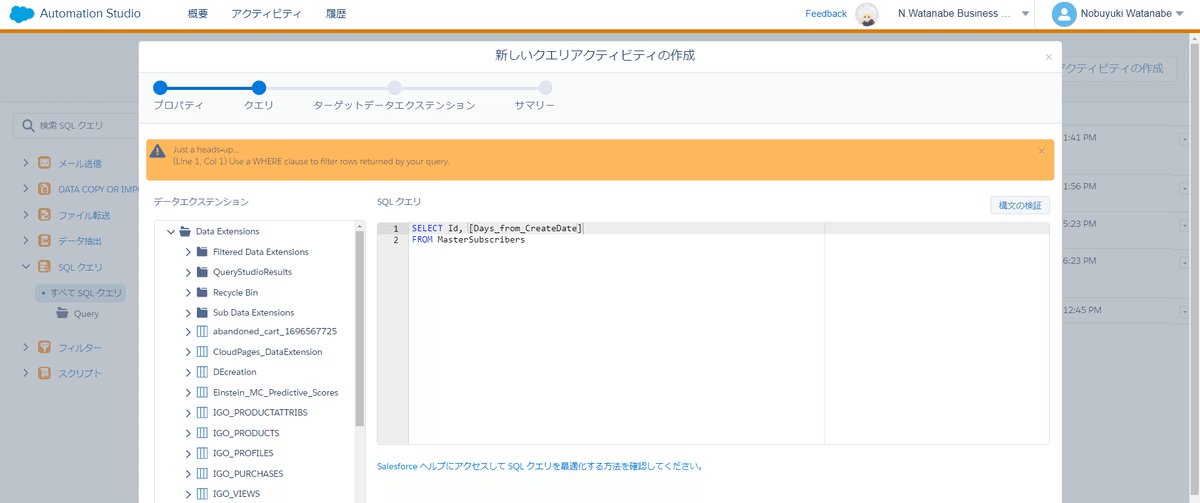
Task: Click the DATA COPY OR IMPORT icon
Action: tap(44, 188)
